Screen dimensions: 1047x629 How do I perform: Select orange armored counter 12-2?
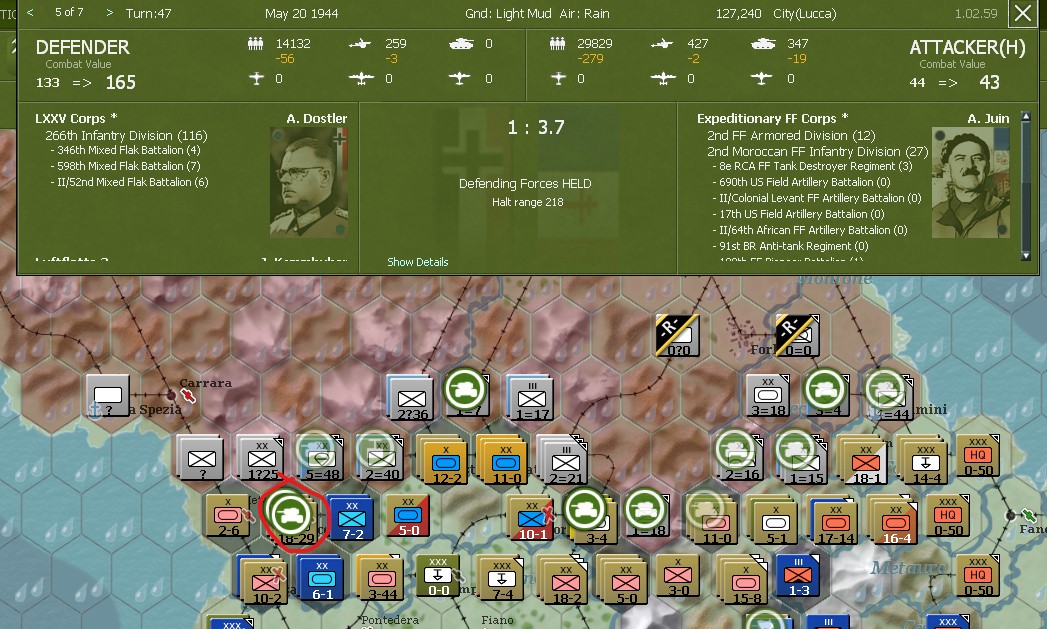[x=445, y=461]
